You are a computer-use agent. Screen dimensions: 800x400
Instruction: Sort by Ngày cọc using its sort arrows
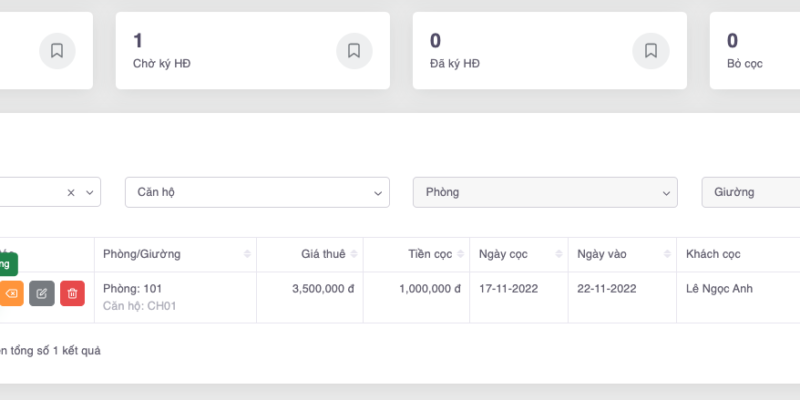[x=558, y=255]
